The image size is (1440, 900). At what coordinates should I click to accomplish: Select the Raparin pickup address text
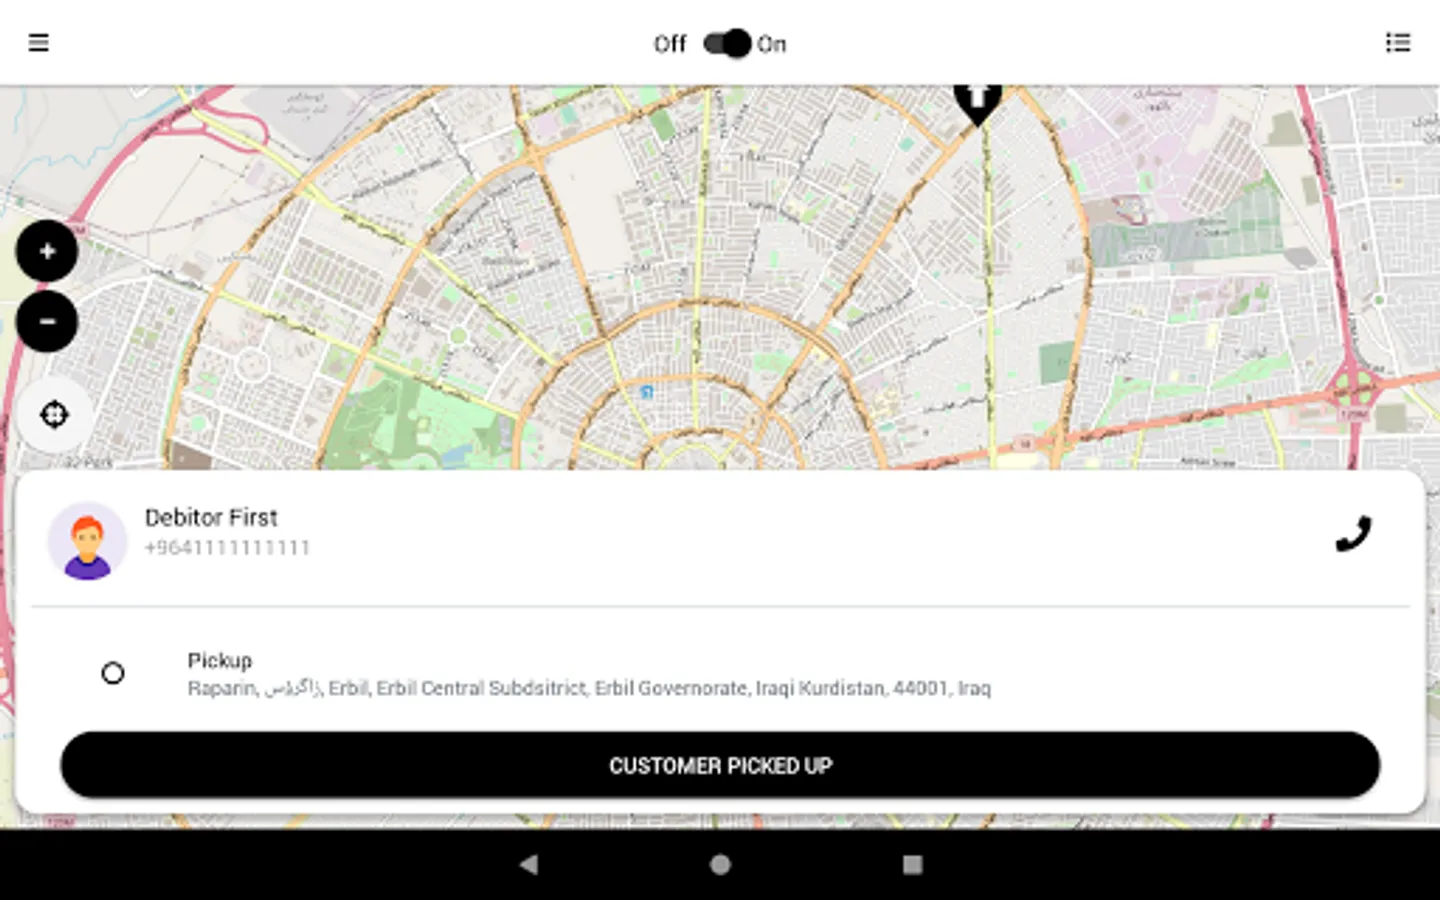589,688
